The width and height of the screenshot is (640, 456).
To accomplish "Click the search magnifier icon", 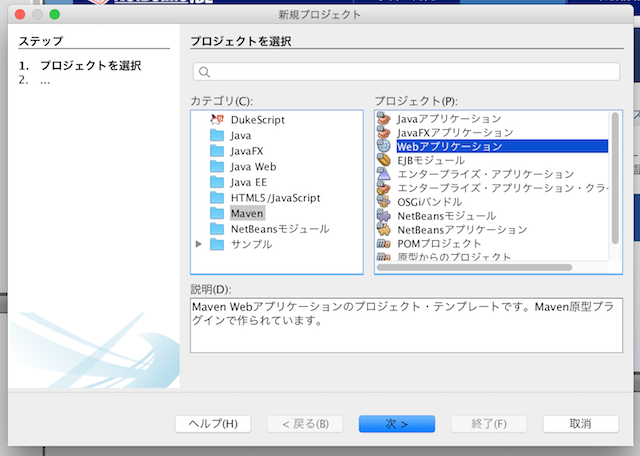I will [x=204, y=72].
